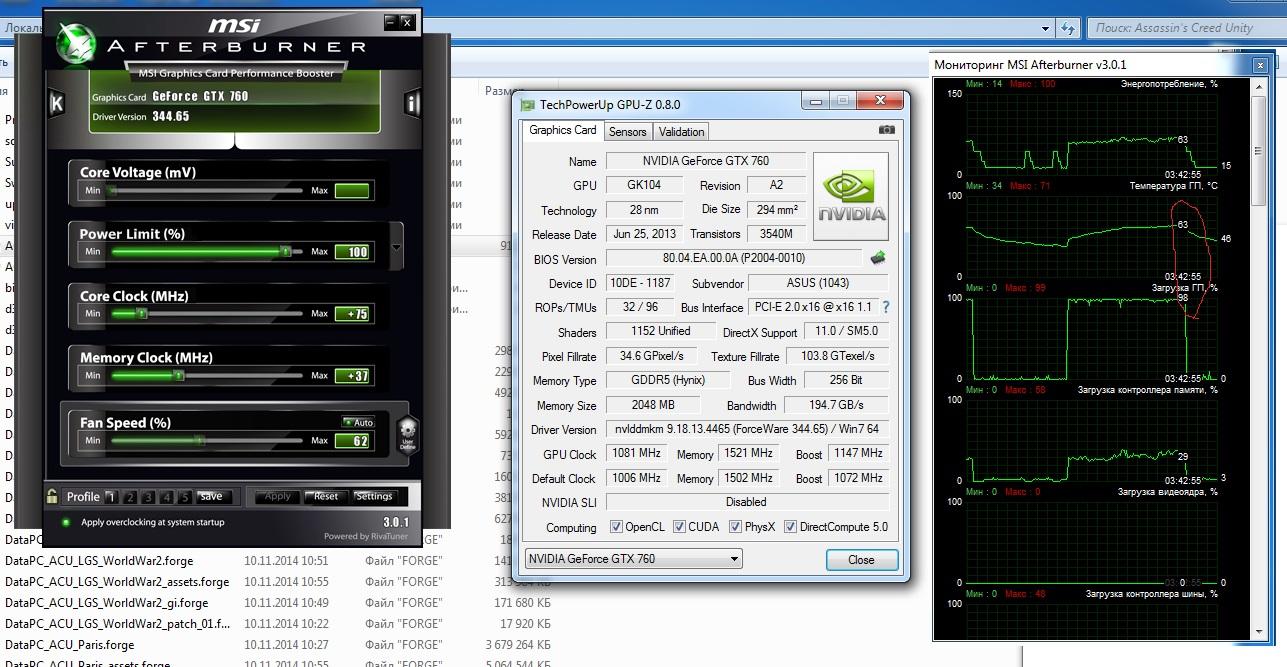Click the Driver Version nvlddmkm field
The width and height of the screenshot is (1287, 667).
[747, 430]
